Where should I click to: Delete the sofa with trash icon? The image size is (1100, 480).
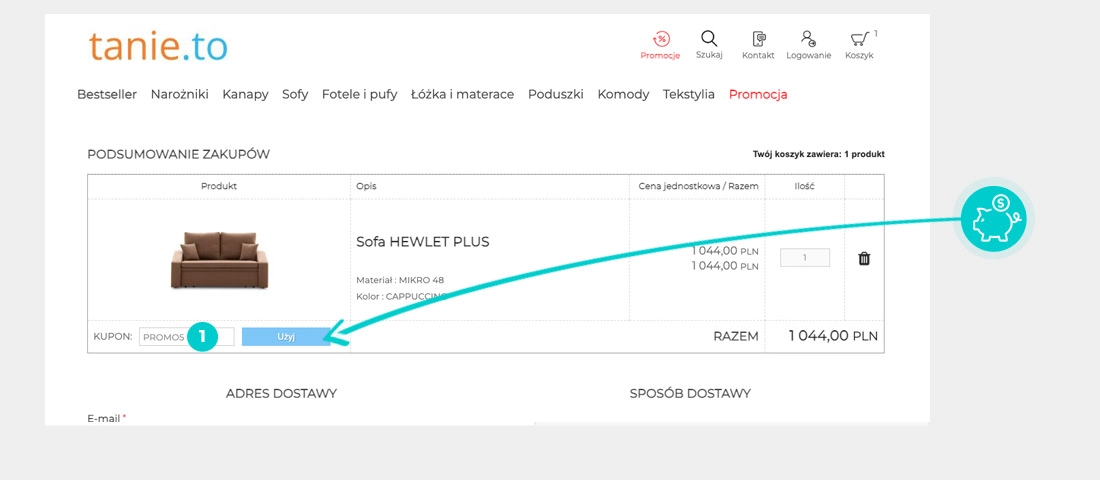(864, 258)
